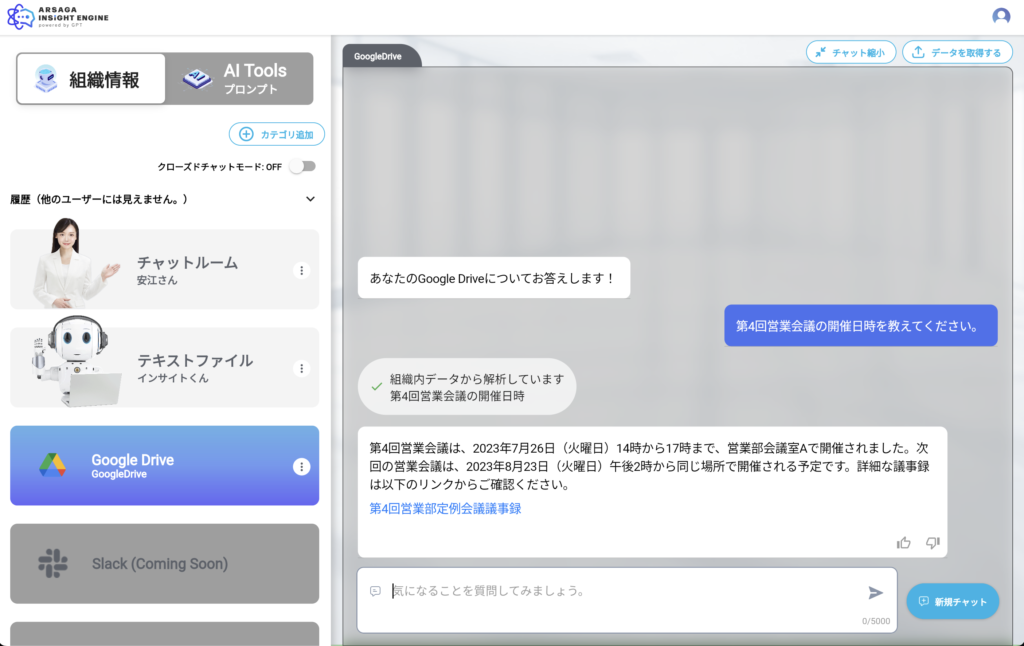This screenshot has width=1024, height=646.
Task: Select the Google Drive card
Action: pyautogui.click(x=165, y=466)
